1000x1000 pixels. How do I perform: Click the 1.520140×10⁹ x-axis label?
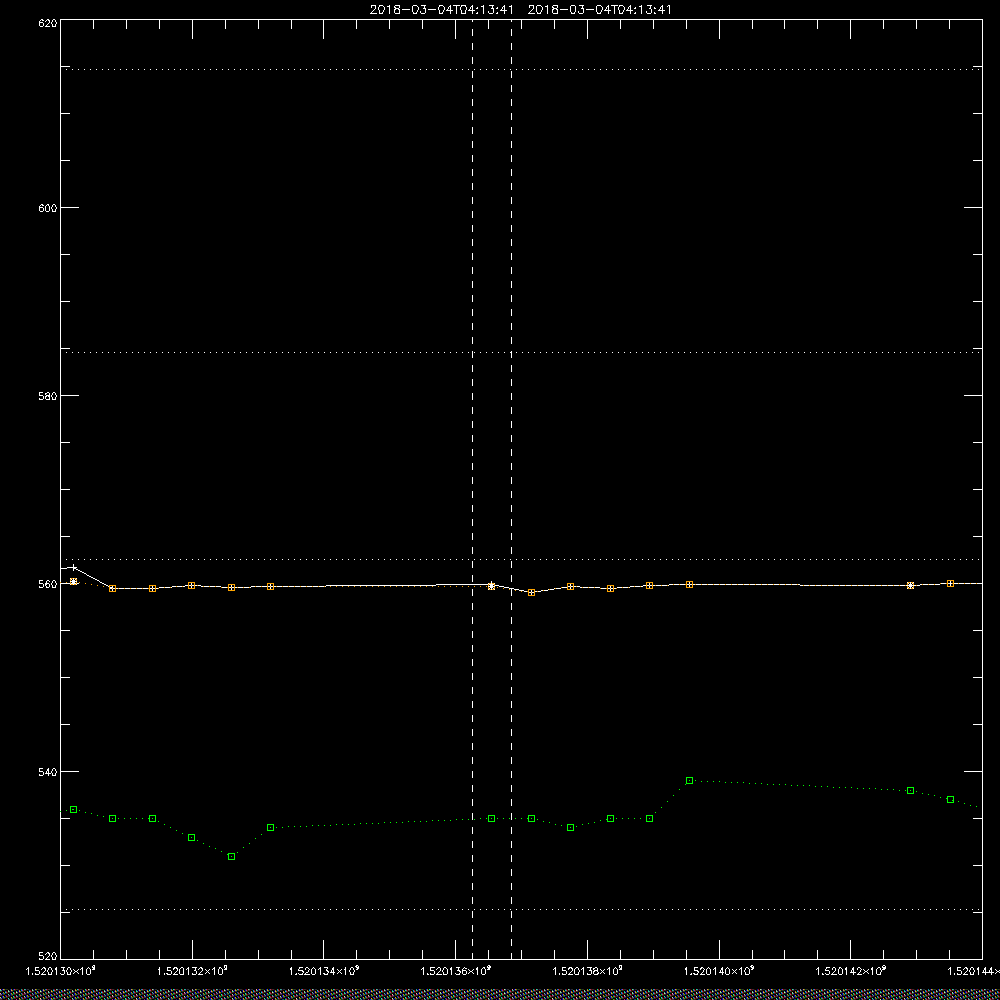pos(719,971)
